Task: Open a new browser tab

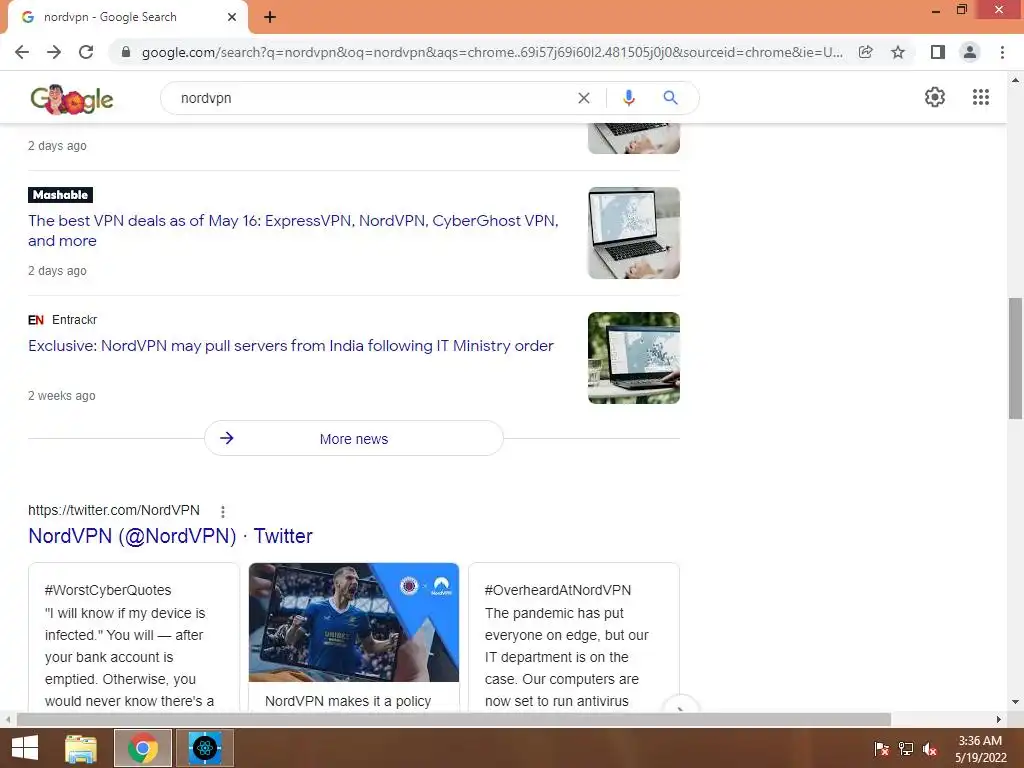Action: [x=270, y=17]
